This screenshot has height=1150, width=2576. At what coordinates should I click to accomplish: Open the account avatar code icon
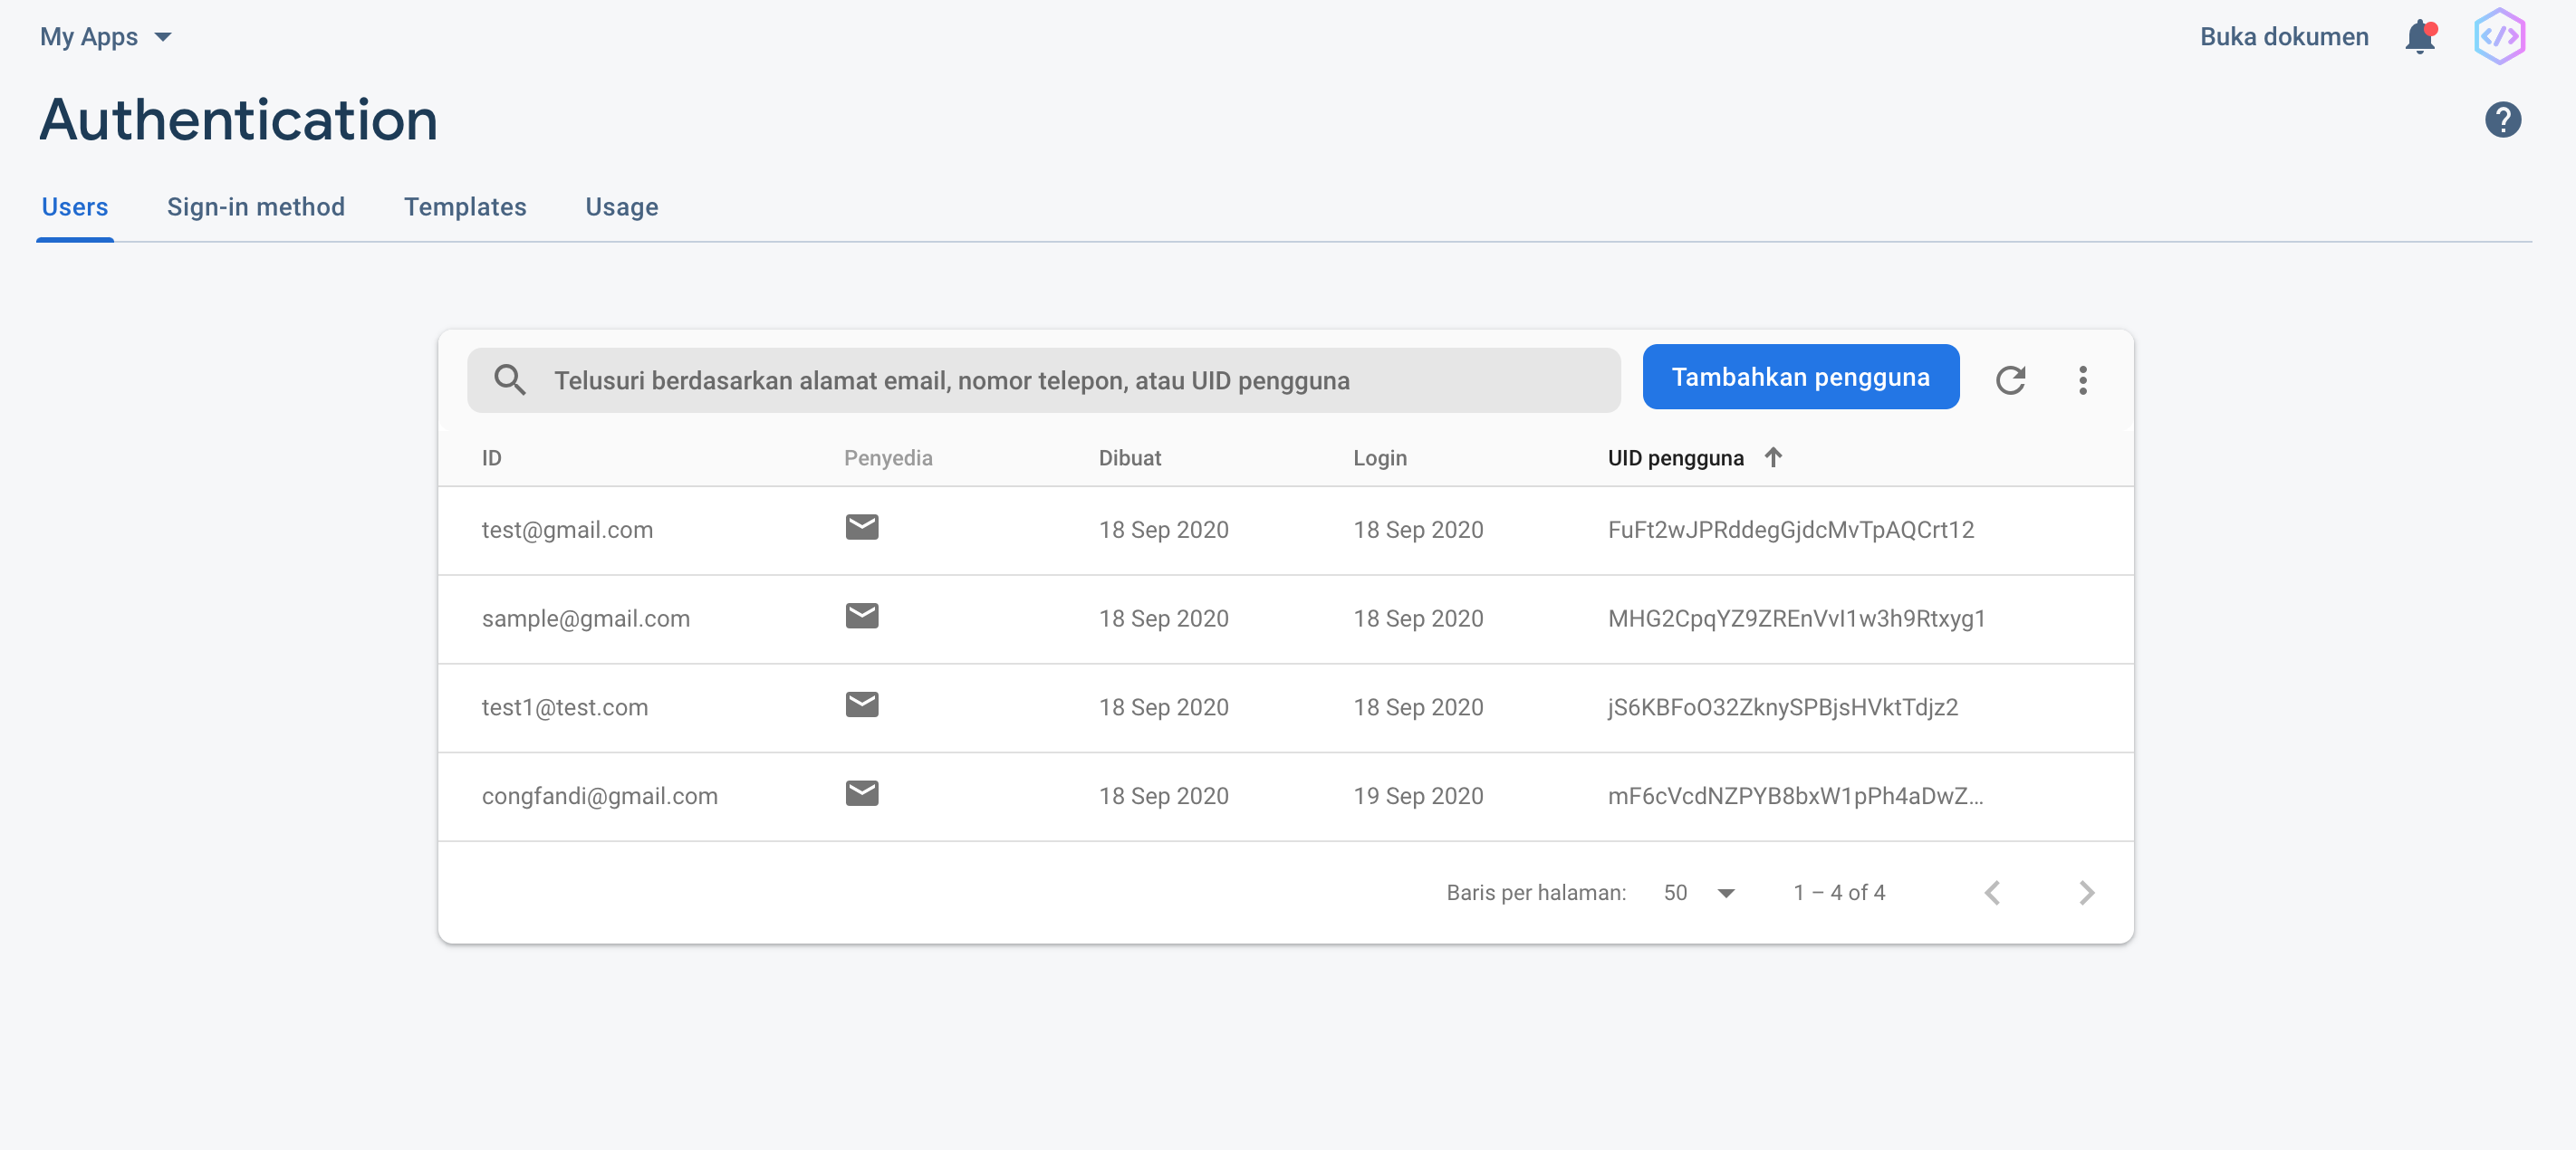click(x=2499, y=37)
